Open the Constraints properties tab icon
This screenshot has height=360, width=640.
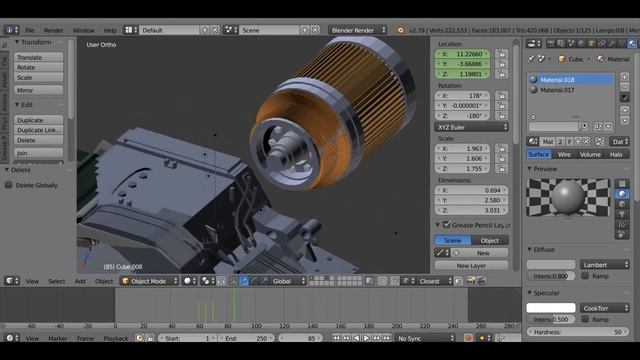coord(602,43)
